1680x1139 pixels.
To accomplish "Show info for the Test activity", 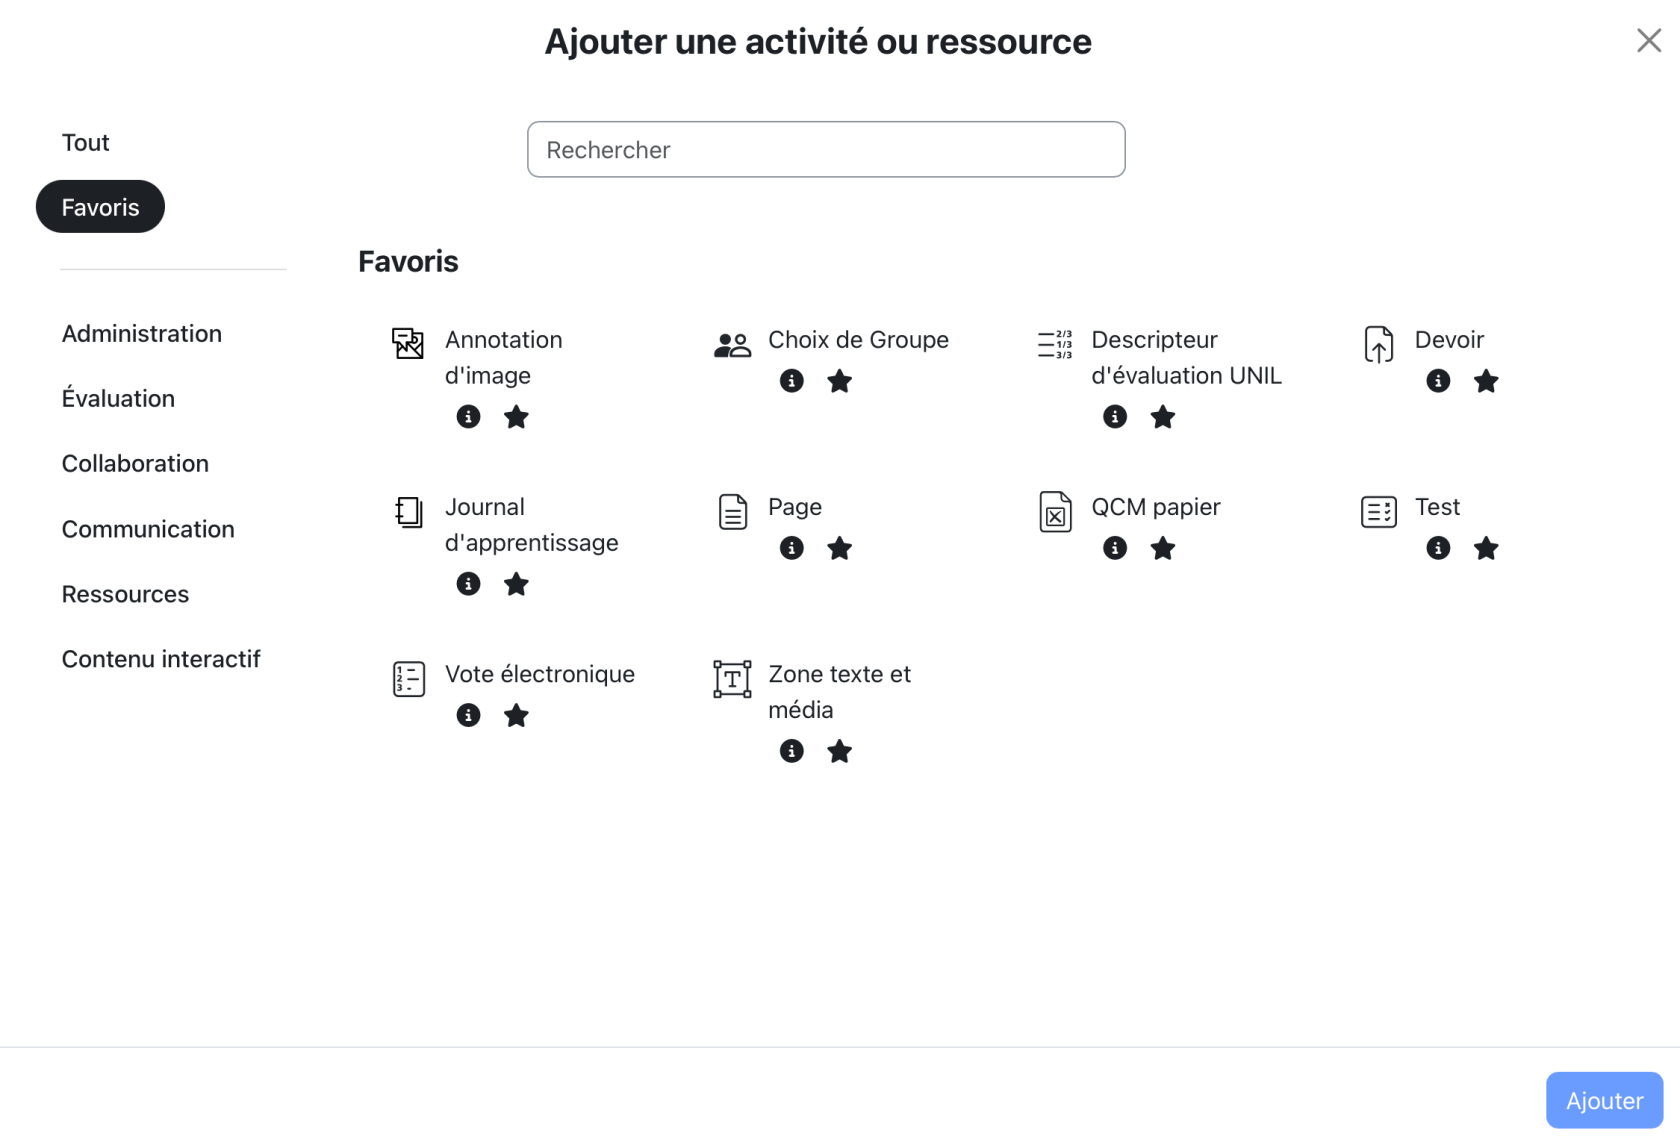I will click(1438, 548).
